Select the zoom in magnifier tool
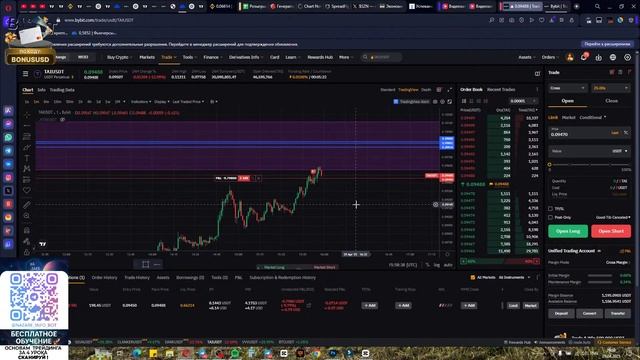The width and height of the screenshot is (640, 360). (x=27, y=216)
